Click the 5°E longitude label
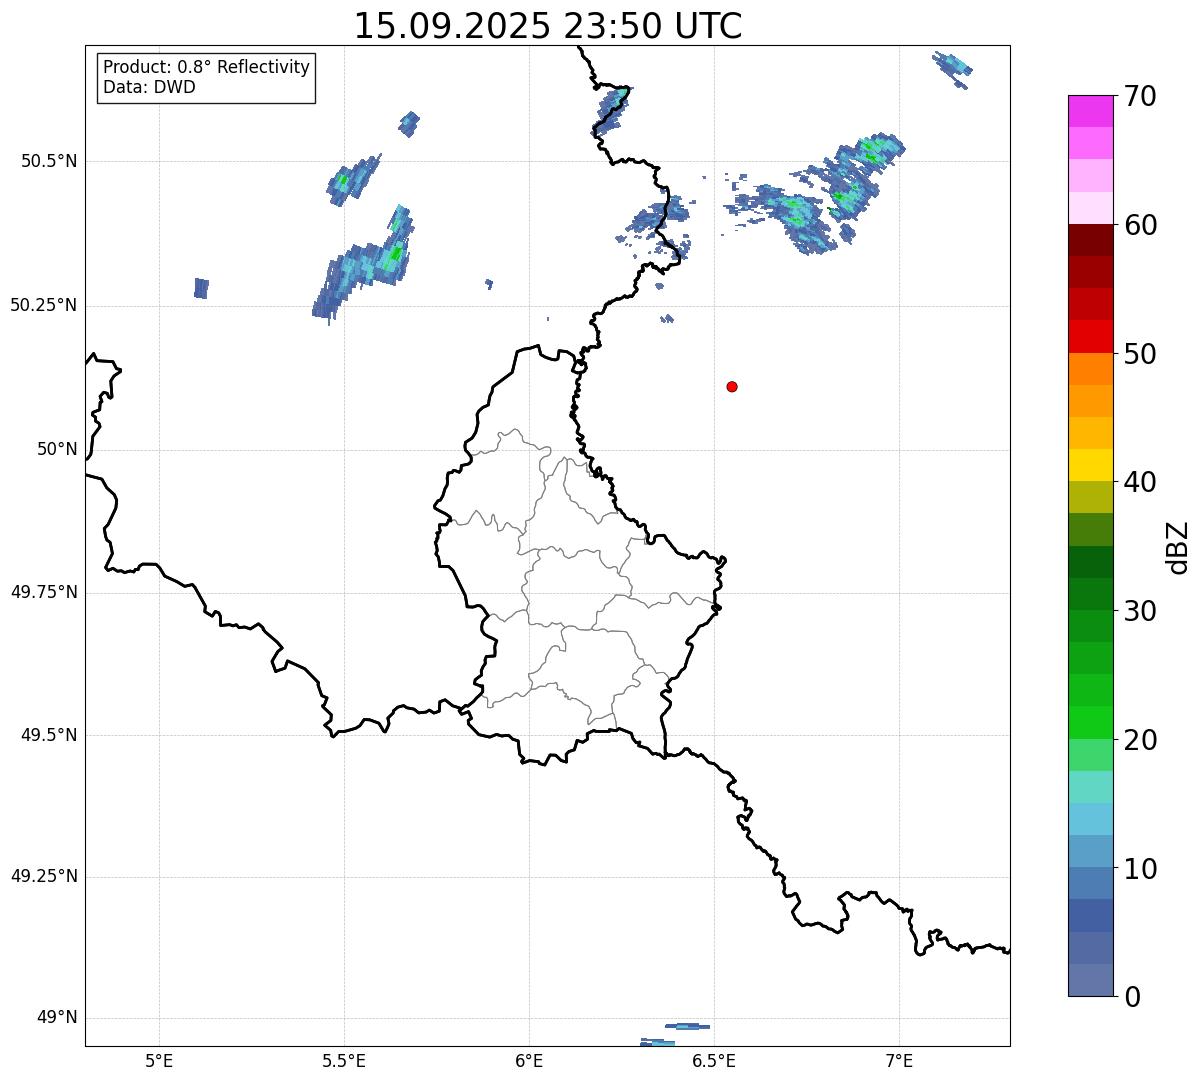The width and height of the screenshot is (1202, 1081). (159, 1060)
